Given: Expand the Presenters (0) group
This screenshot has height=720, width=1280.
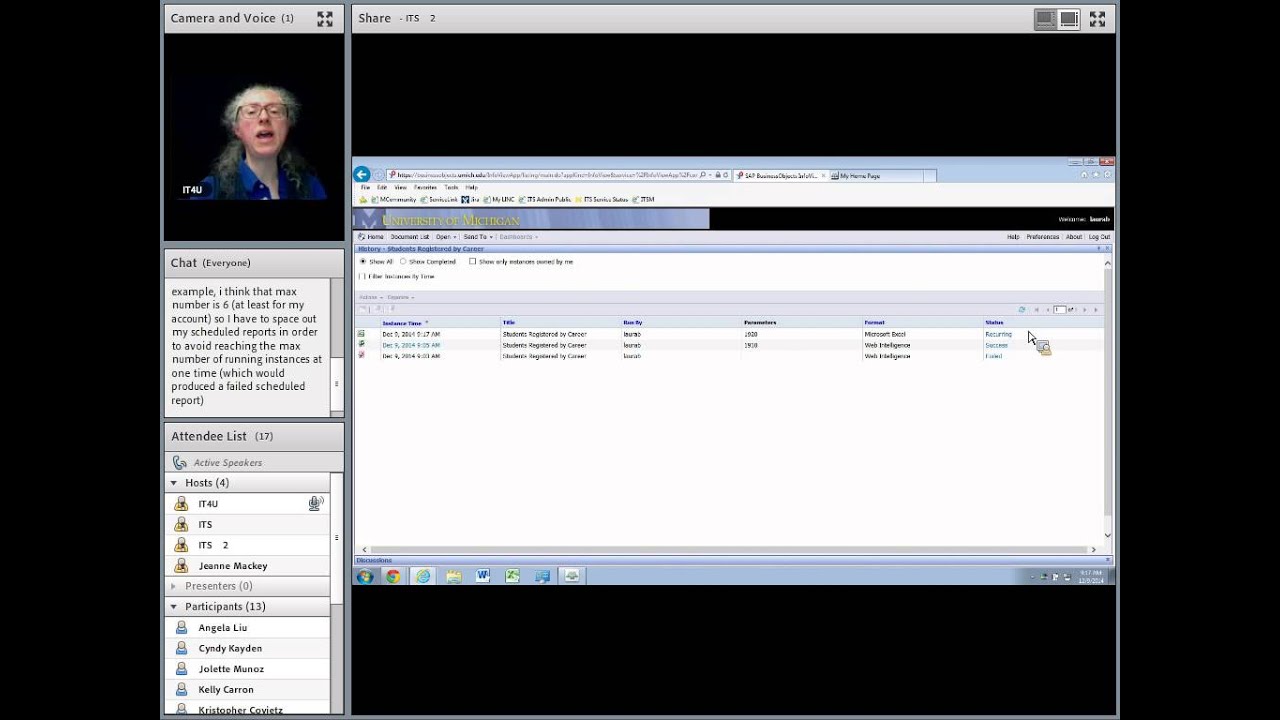Looking at the screenshot, I should pos(174,586).
